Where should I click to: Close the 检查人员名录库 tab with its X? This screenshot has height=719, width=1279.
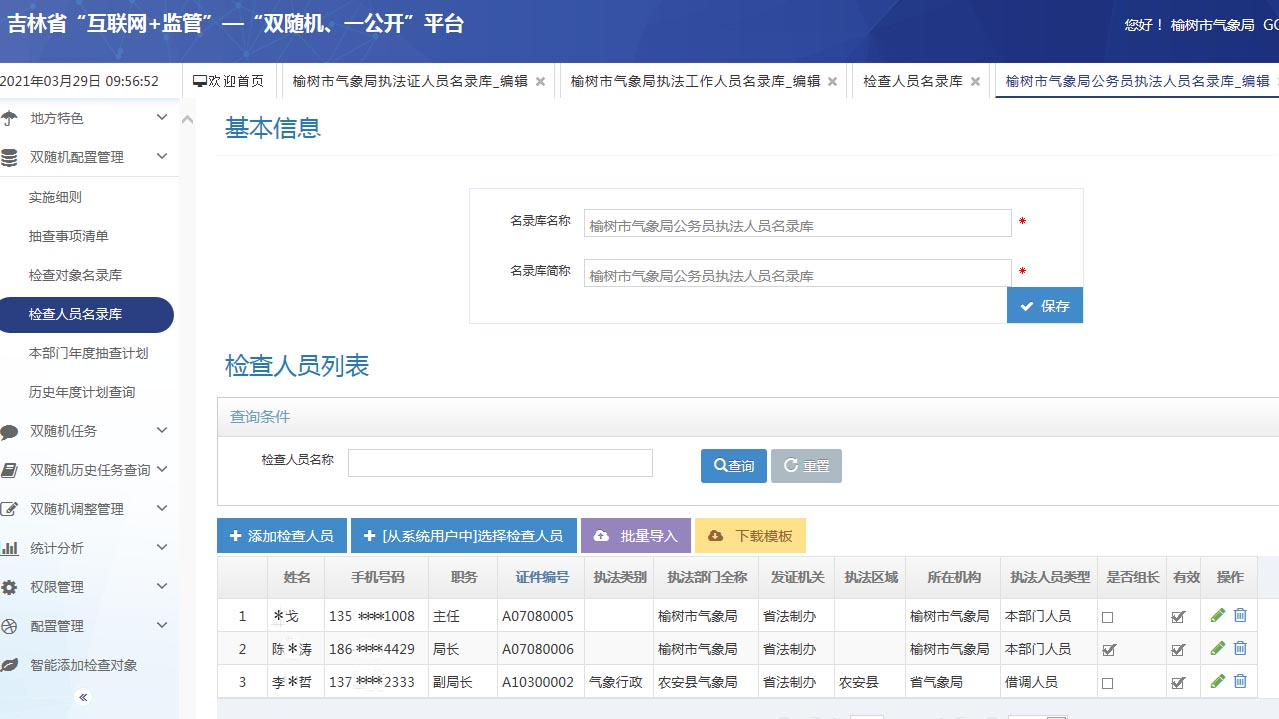pyautogui.click(x=976, y=82)
